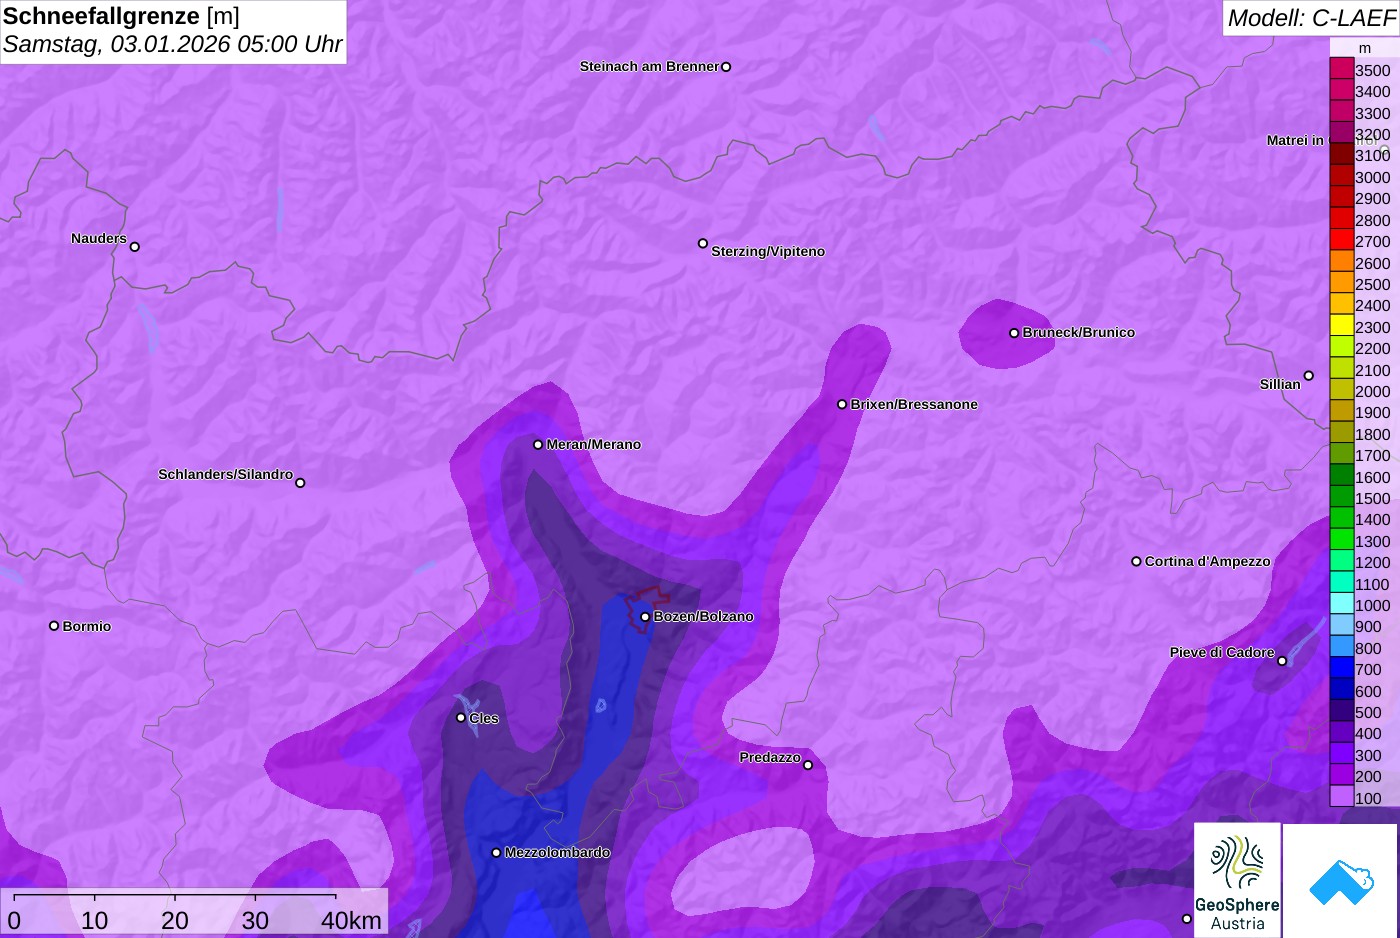This screenshot has height=938, width=1400.
Task: Select the legend value "500"
Action: coord(1368,712)
